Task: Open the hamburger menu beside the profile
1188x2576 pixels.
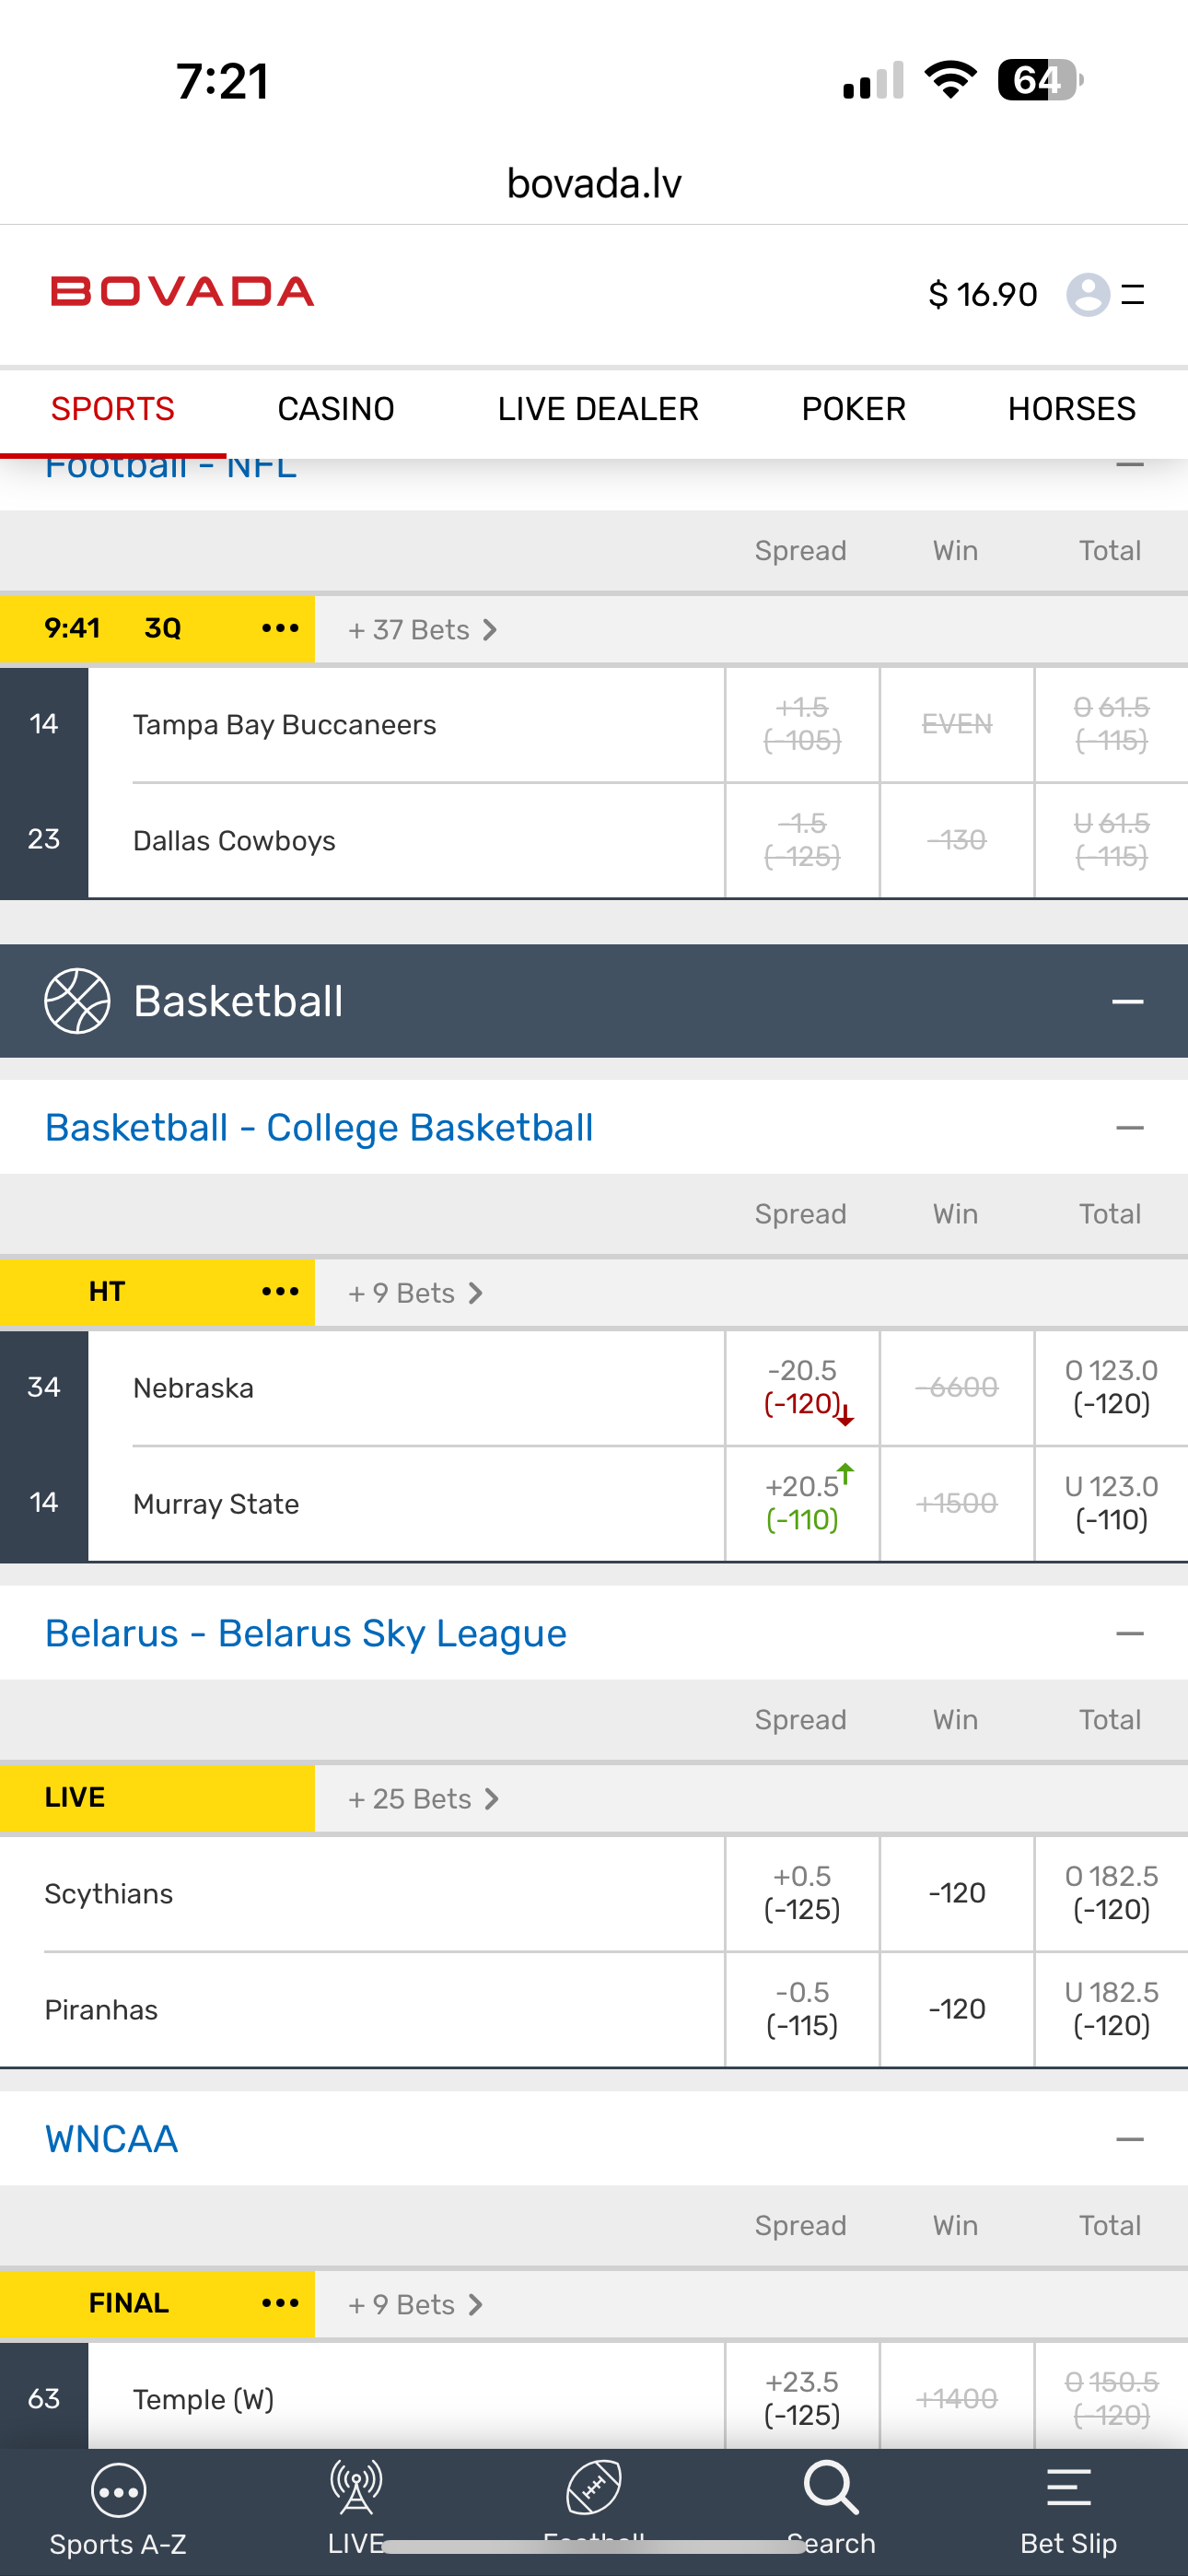Action: (1133, 294)
